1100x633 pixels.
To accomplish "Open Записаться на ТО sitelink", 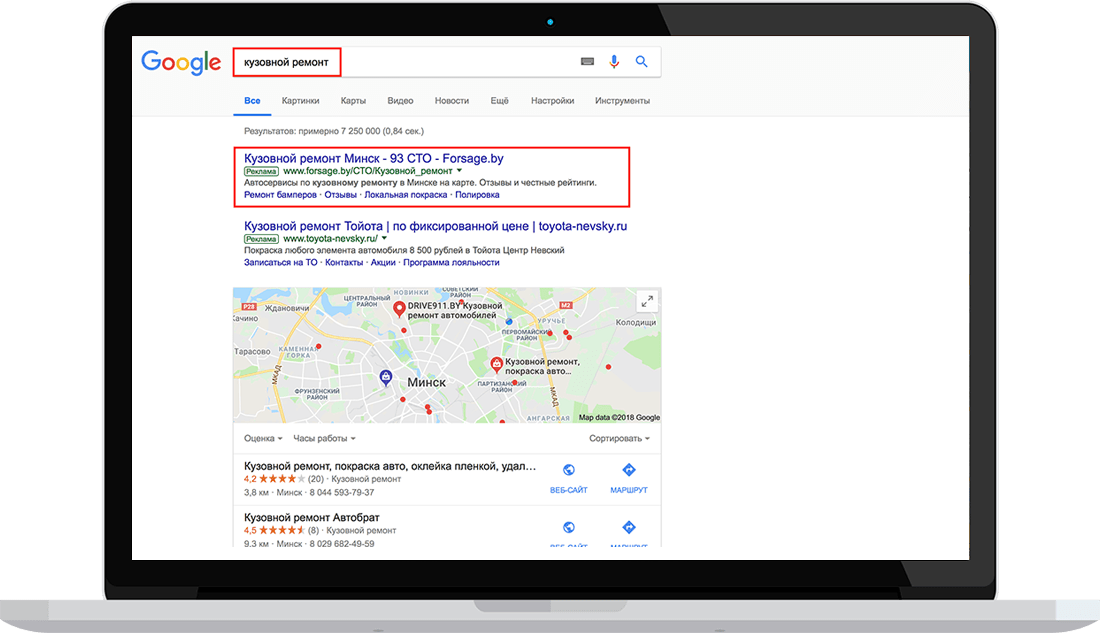I will 281,262.
